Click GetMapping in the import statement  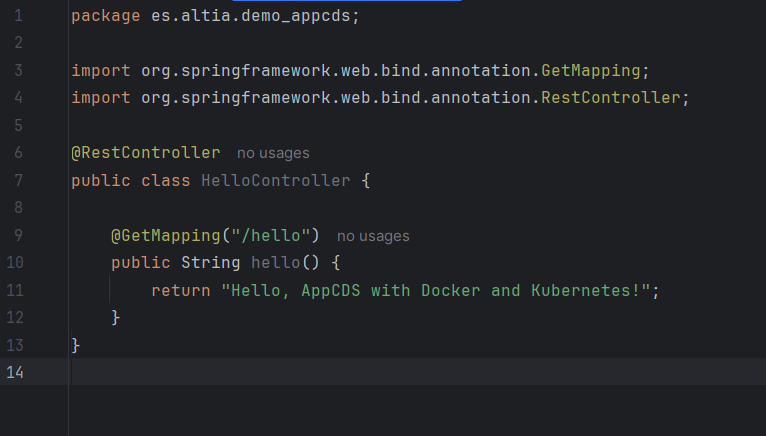pyautogui.click(x=590, y=71)
